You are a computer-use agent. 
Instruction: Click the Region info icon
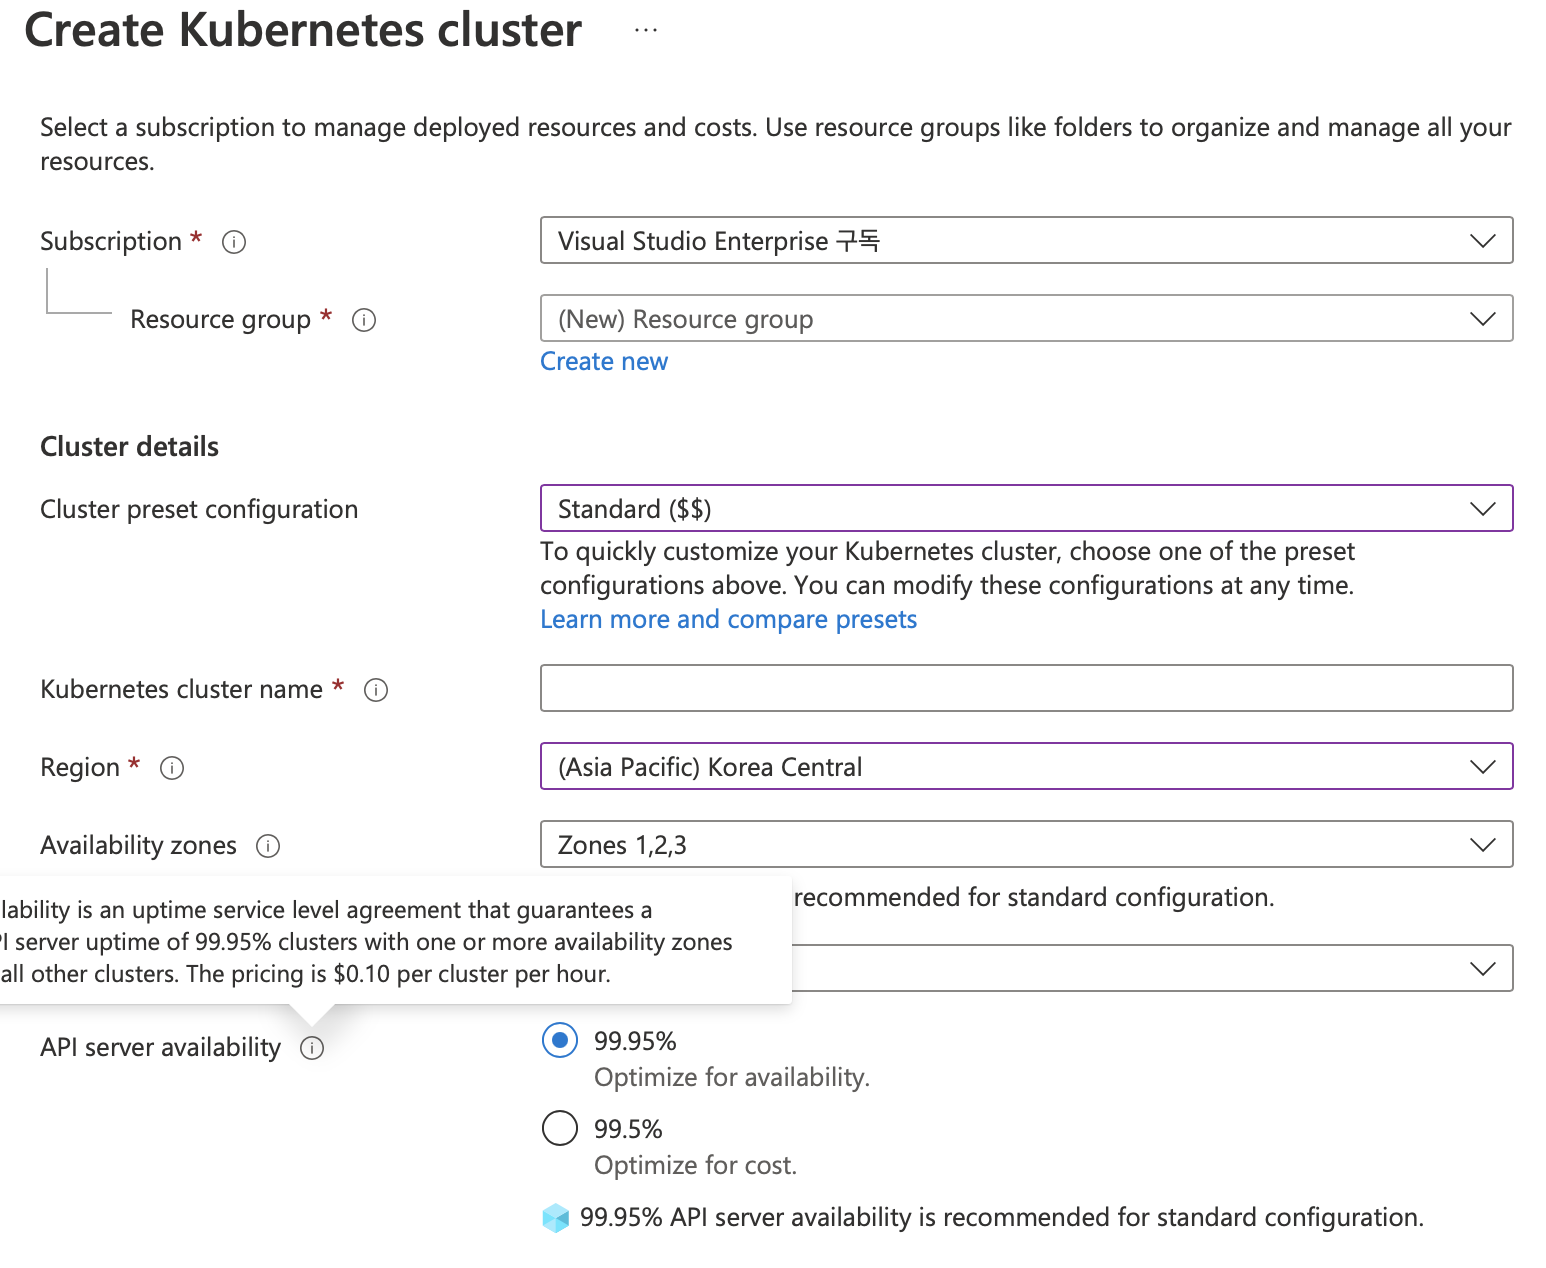tap(172, 768)
